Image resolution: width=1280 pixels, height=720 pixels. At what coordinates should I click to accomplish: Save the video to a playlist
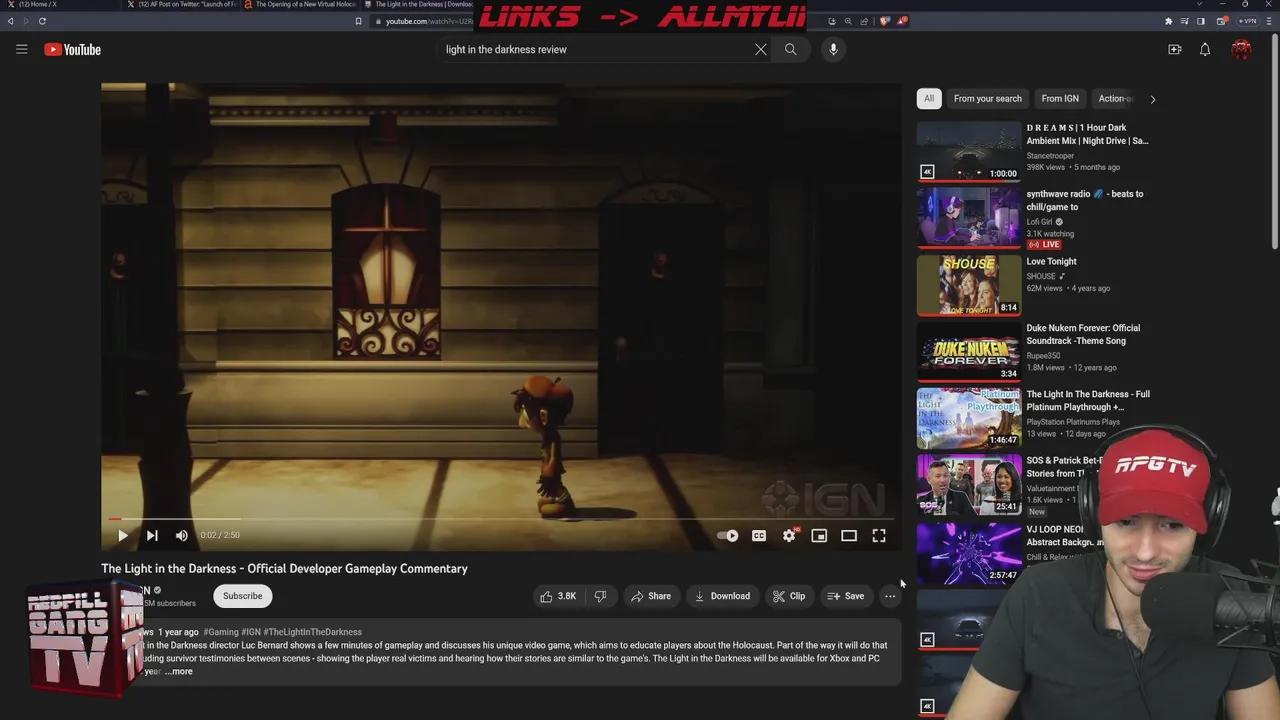coord(846,596)
